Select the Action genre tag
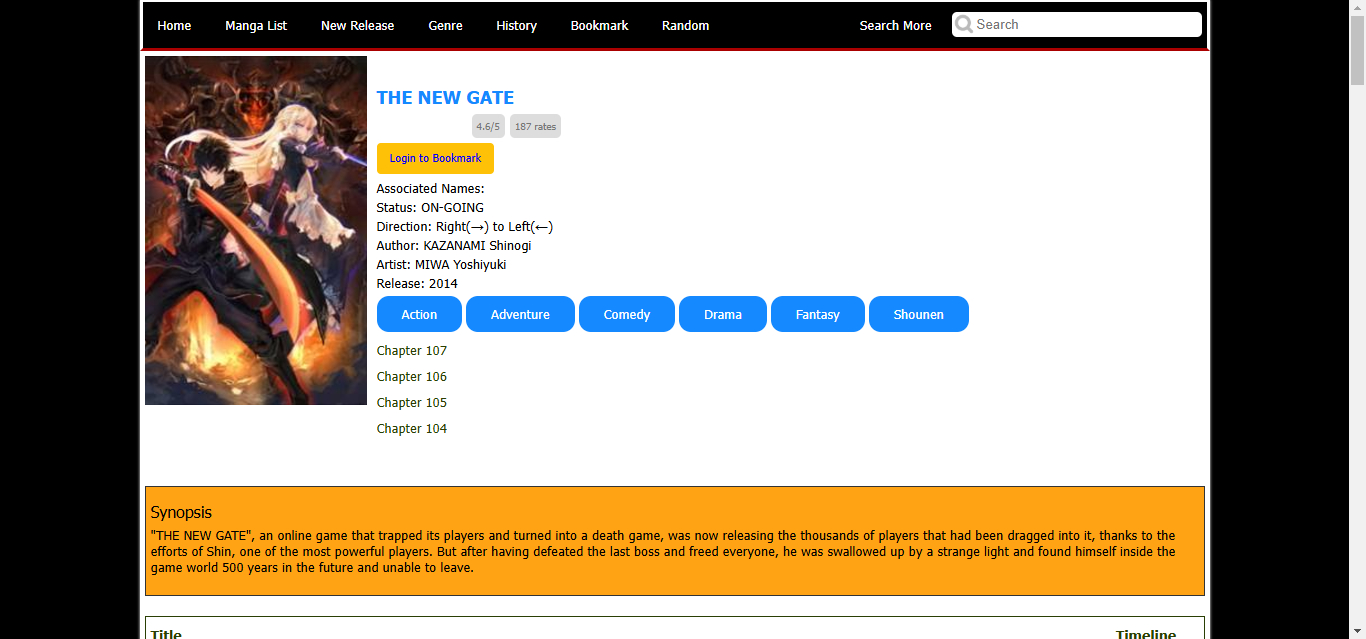The image size is (1366, 639). tap(419, 314)
